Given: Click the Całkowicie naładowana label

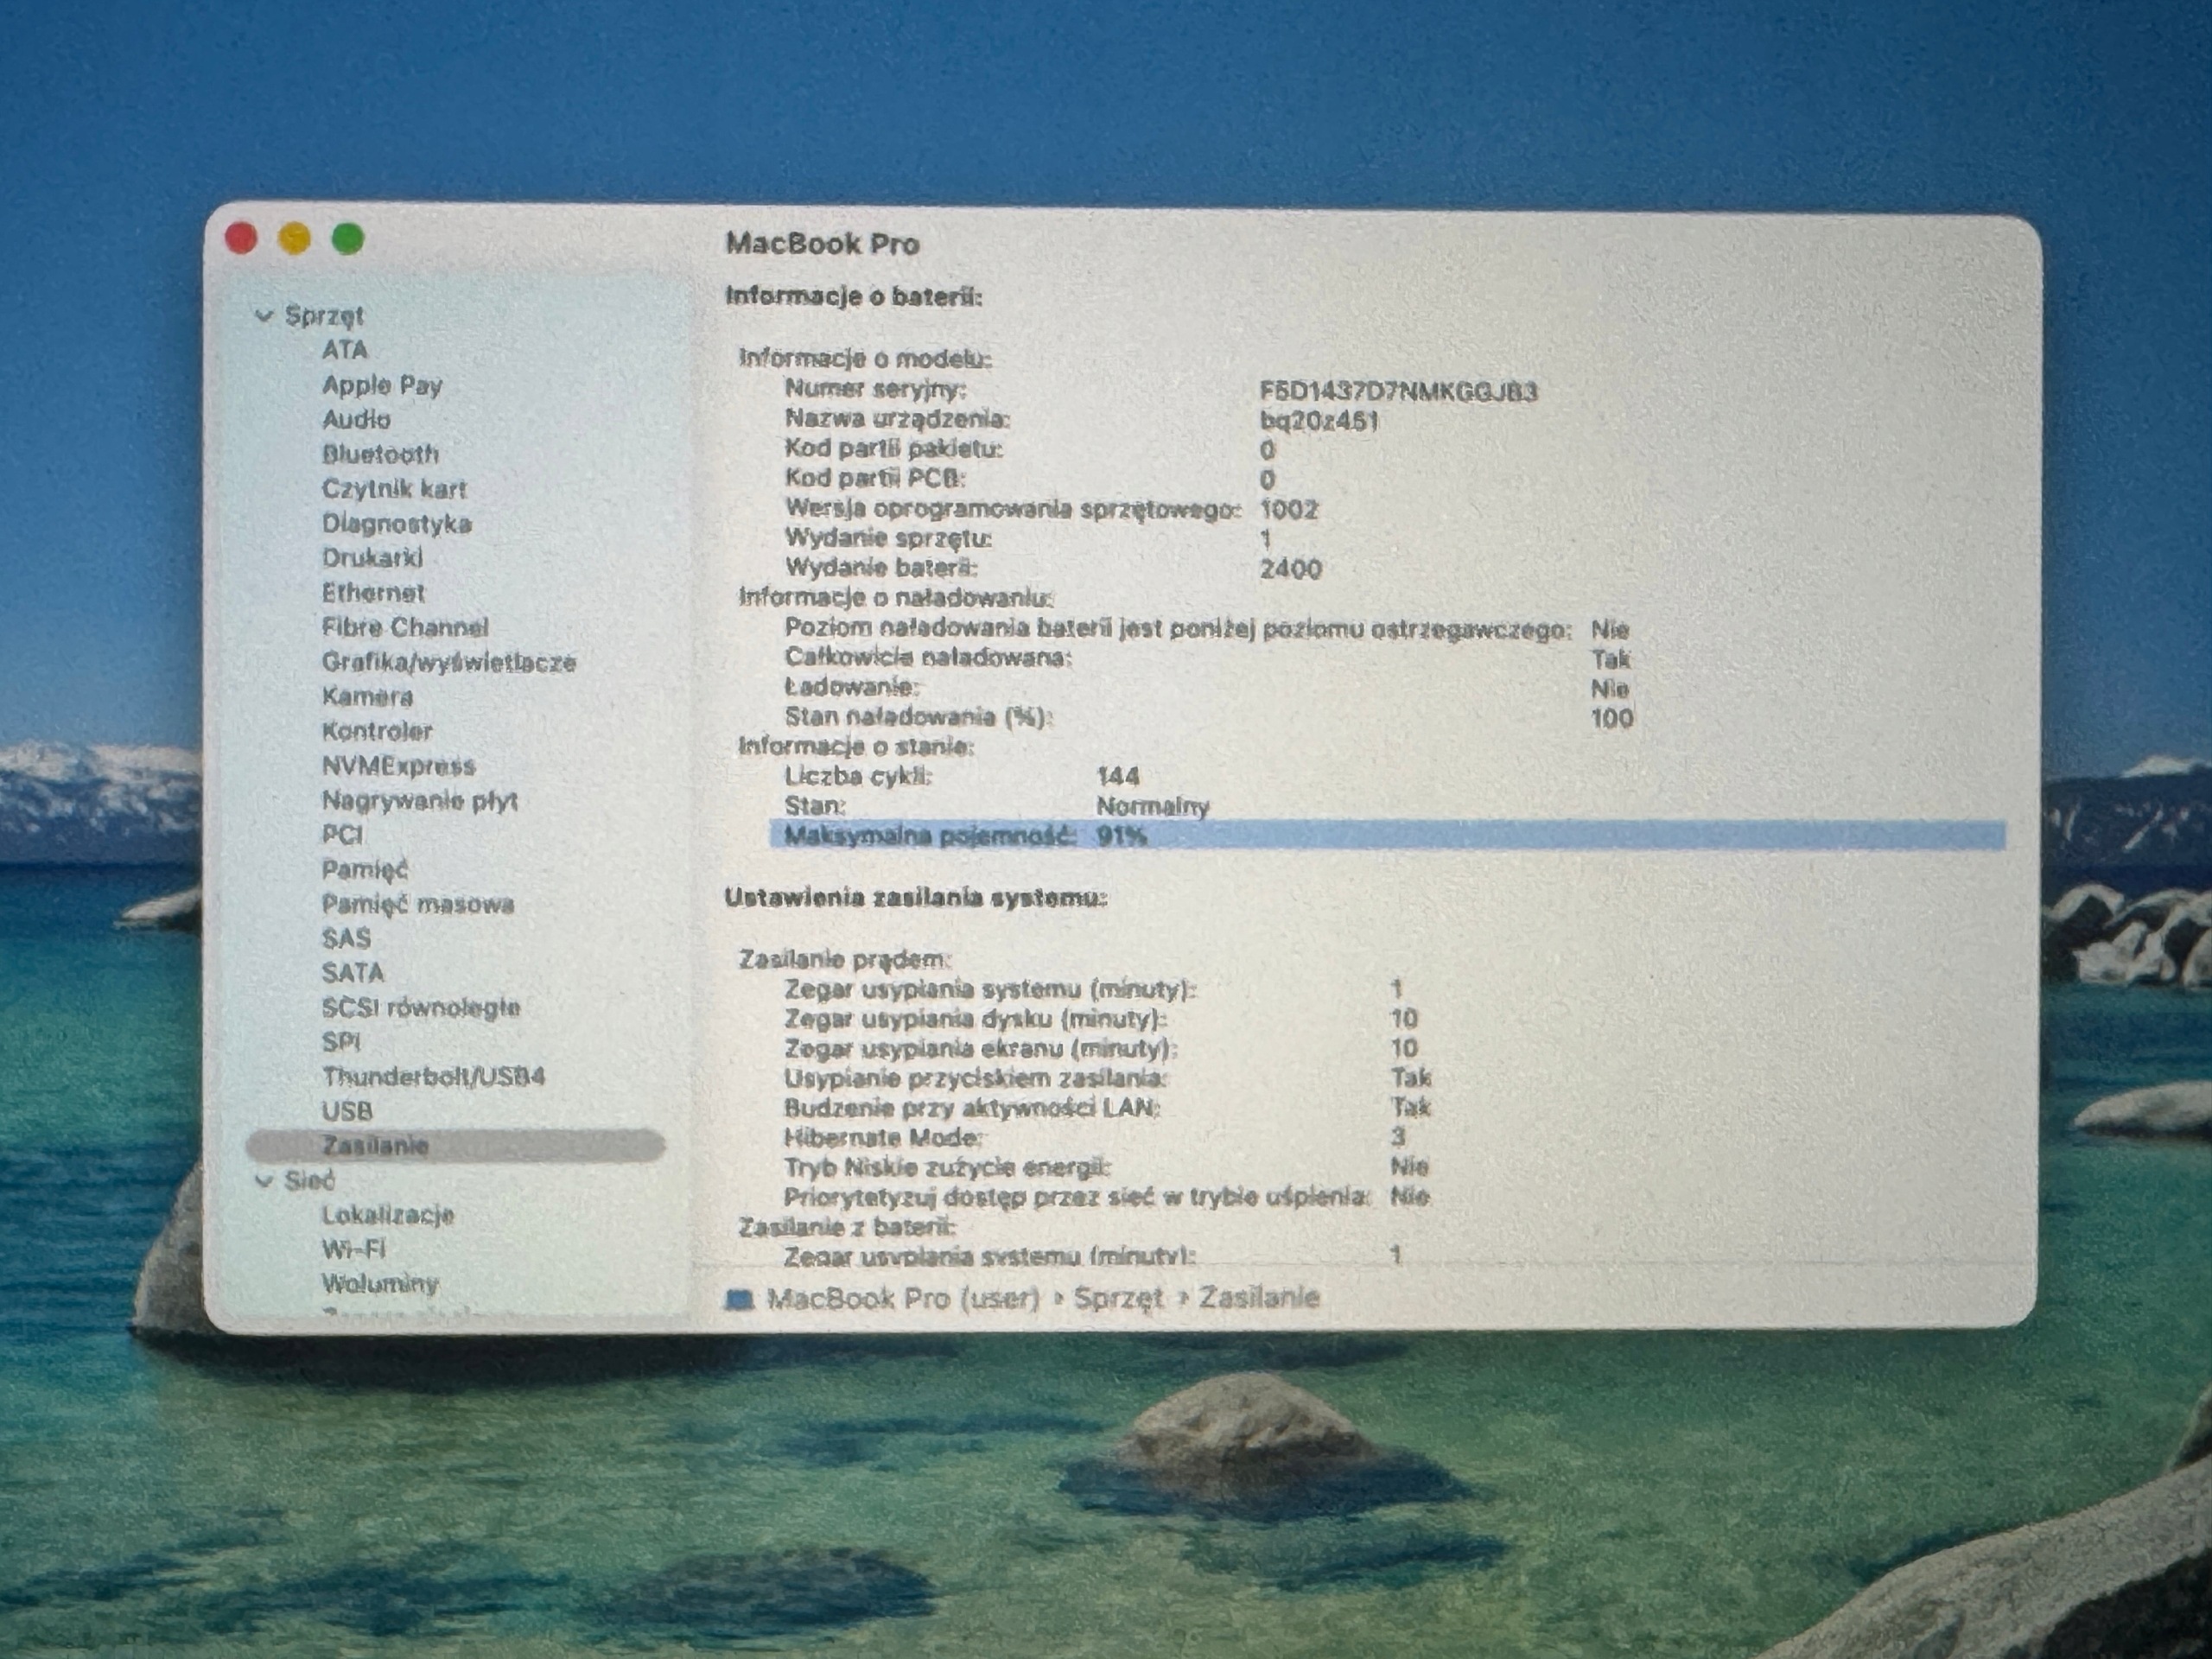Looking at the screenshot, I should 928,658.
